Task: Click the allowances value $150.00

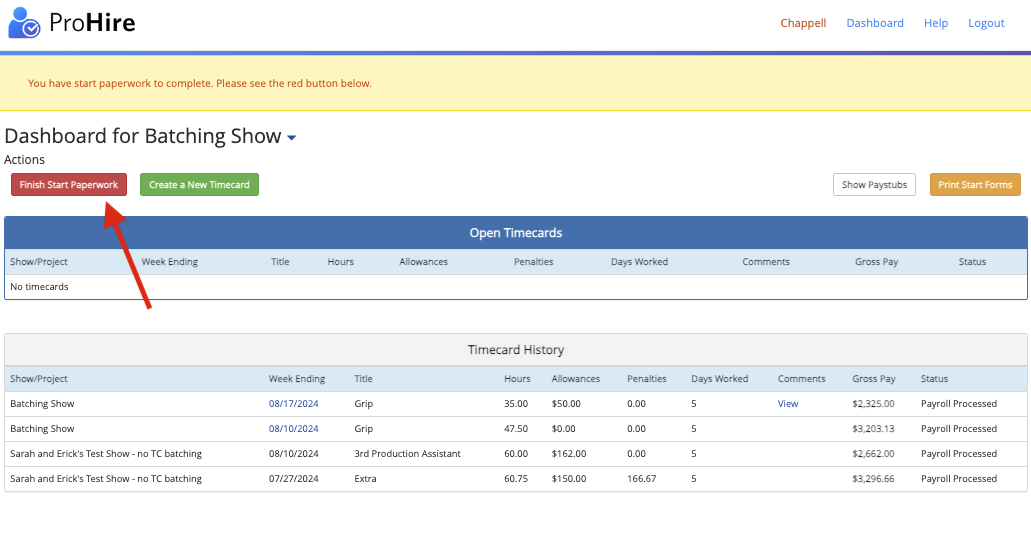Action: (569, 478)
